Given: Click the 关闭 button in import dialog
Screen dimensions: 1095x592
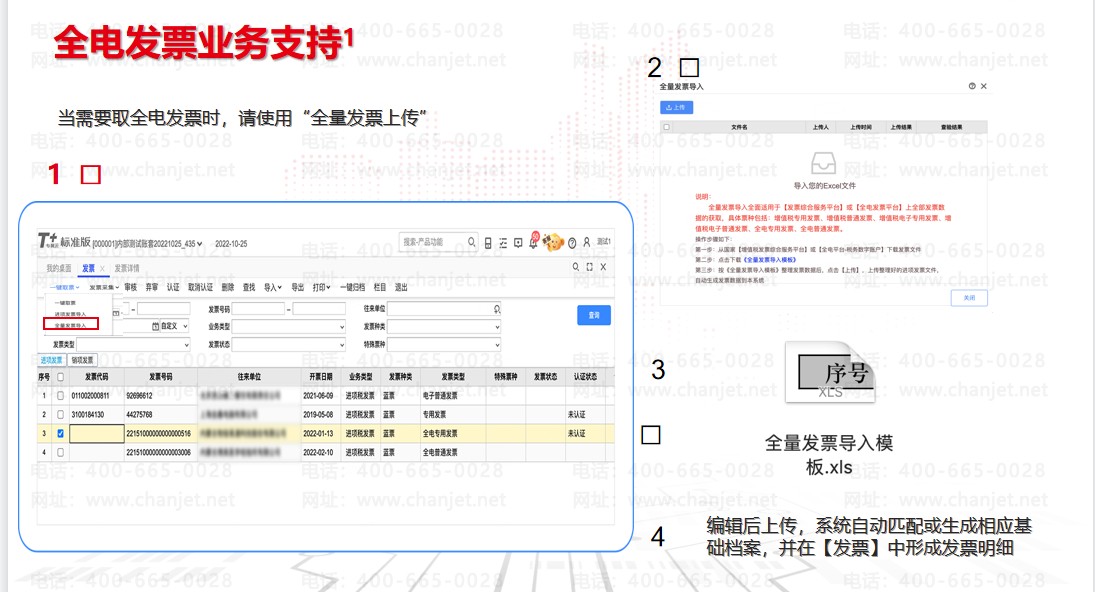Looking at the screenshot, I should pyautogui.click(x=969, y=298).
